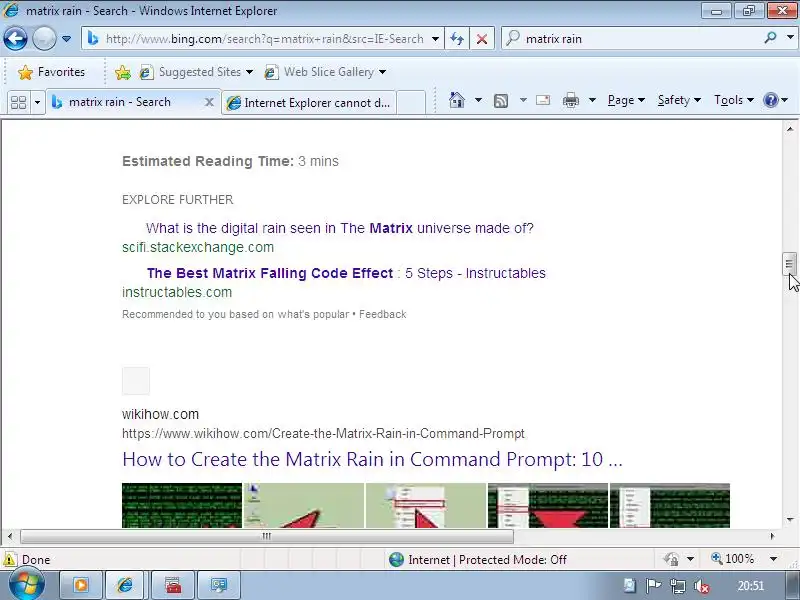The image size is (800, 600).
Task: Open the Help question mark menu
Action: tap(776, 100)
